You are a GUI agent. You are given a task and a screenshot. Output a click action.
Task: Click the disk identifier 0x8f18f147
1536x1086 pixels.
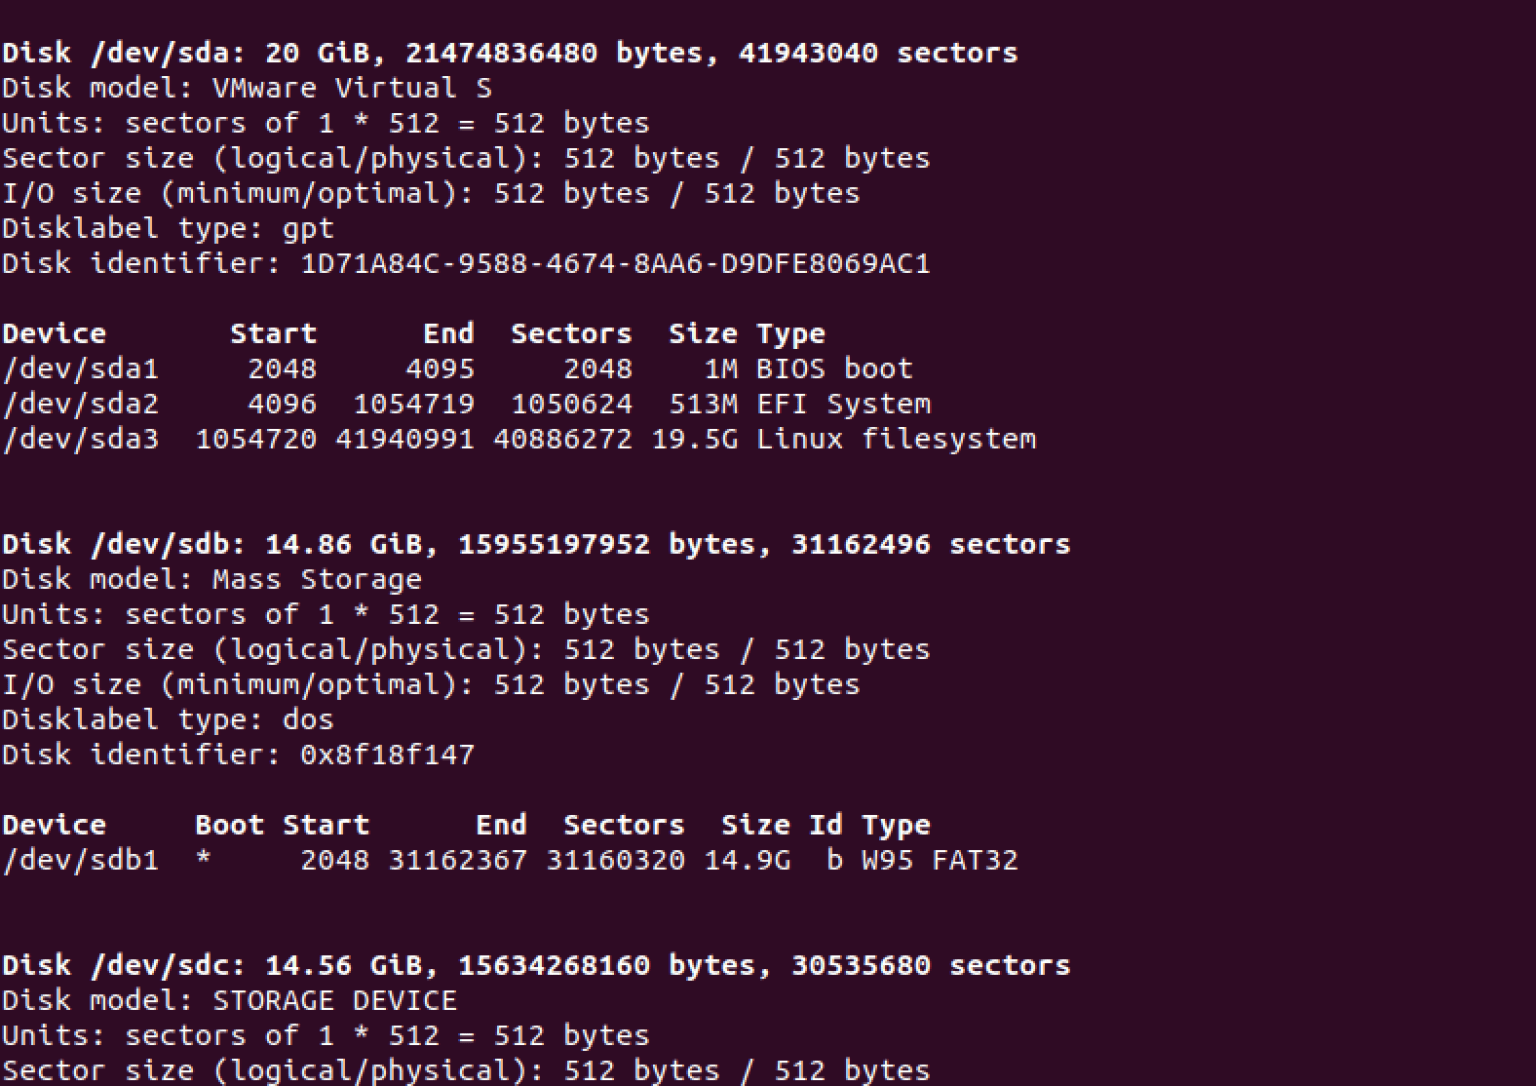(x=387, y=755)
